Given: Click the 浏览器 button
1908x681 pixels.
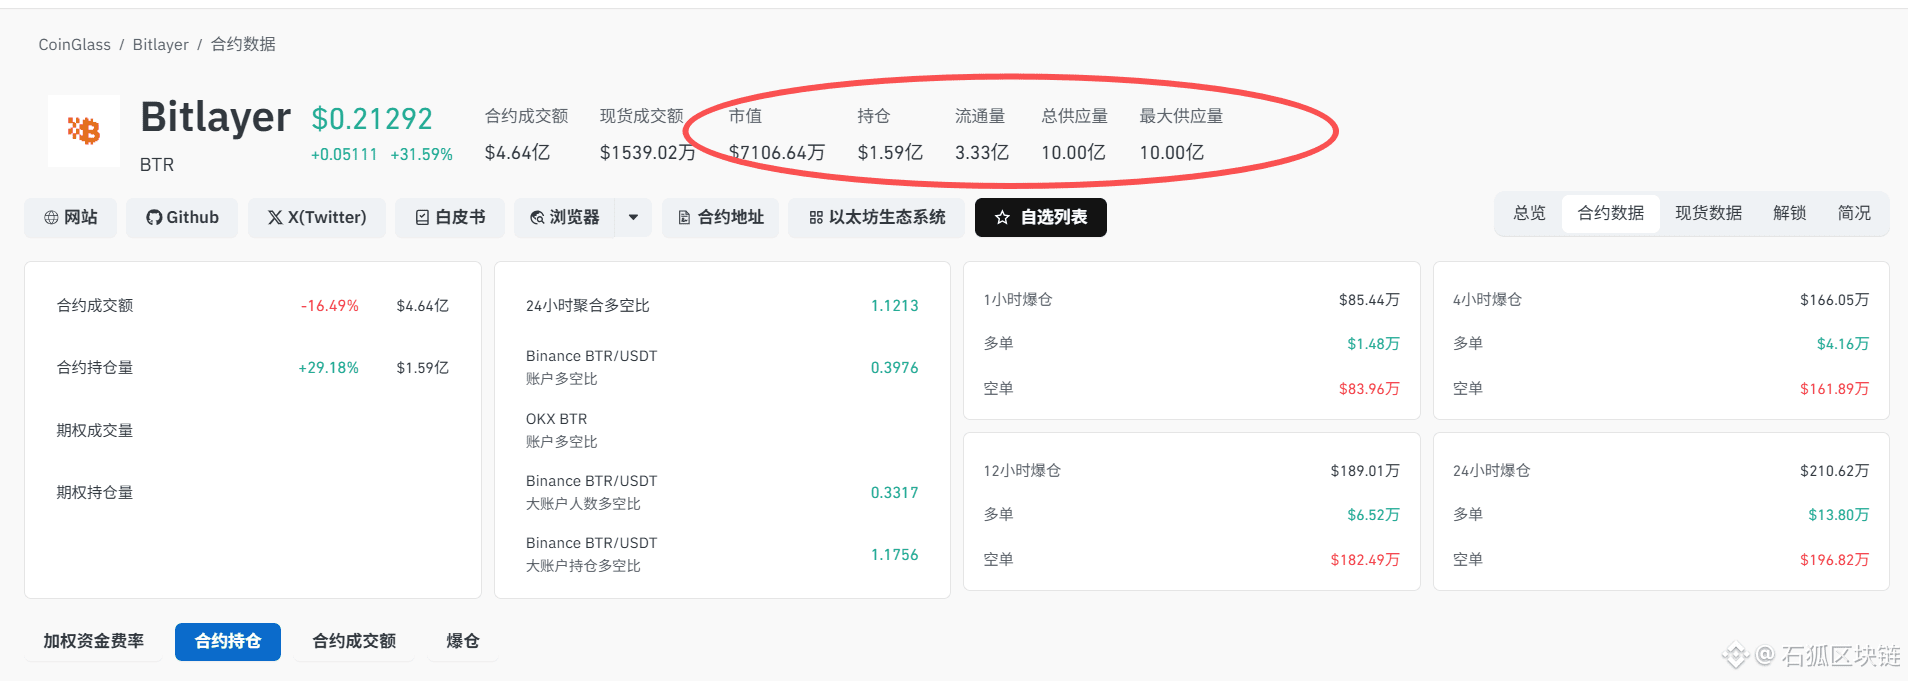Looking at the screenshot, I should tap(565, 218).
